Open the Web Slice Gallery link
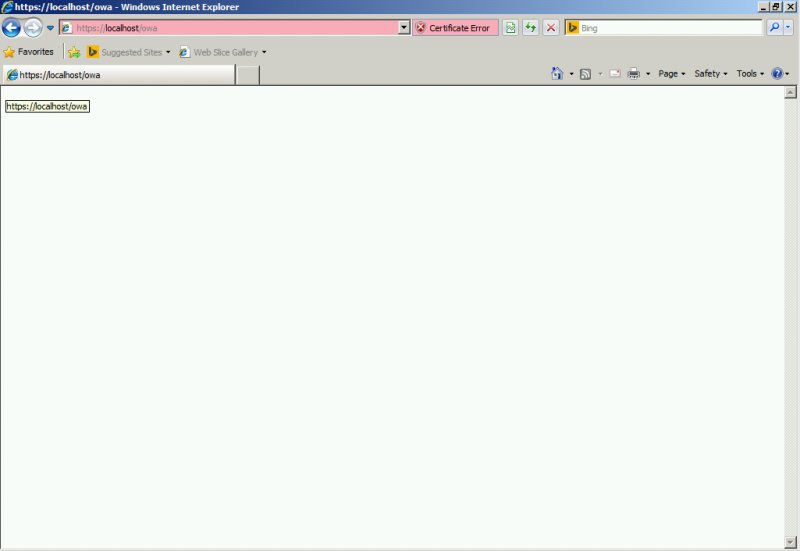 pyautogui.click(x=219, y=52)
